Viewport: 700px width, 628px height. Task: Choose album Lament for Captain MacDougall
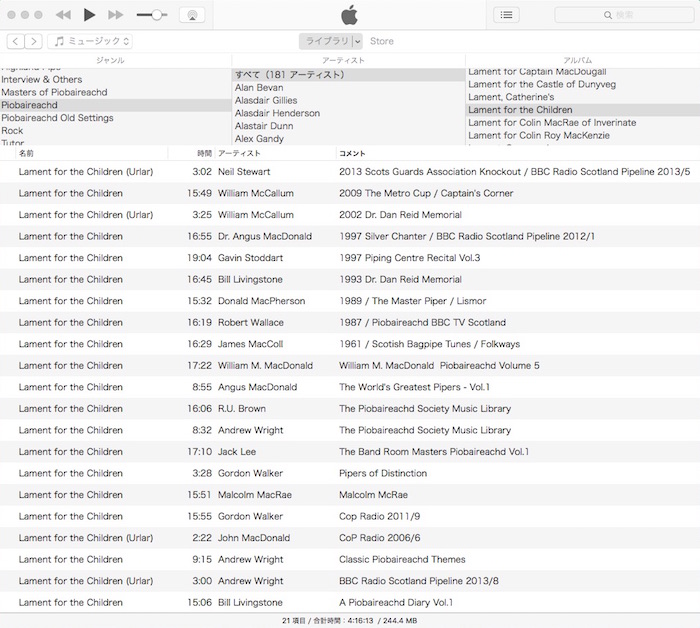coord(537,72)
